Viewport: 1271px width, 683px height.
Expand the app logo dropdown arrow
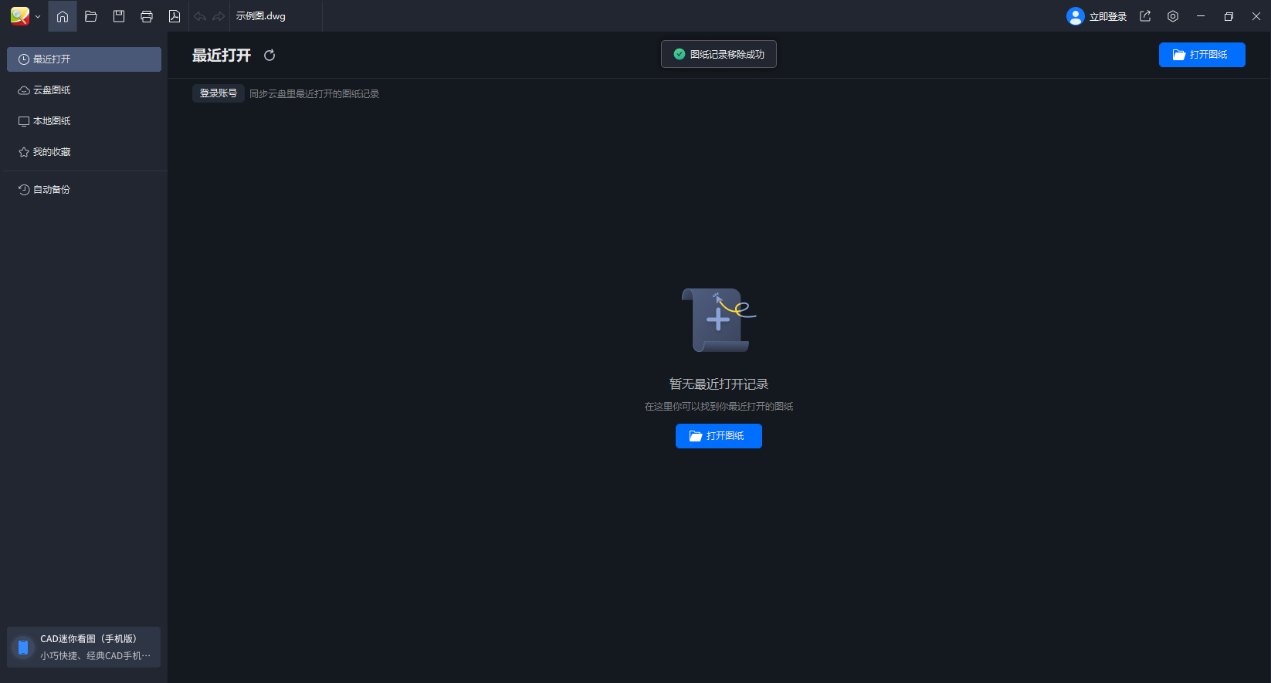pos(38,17)
